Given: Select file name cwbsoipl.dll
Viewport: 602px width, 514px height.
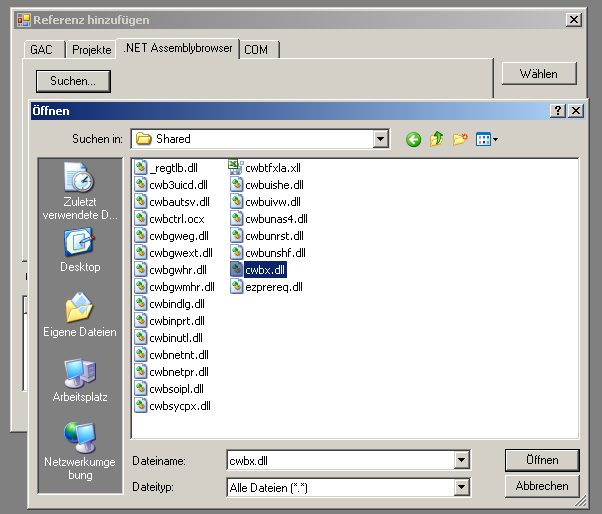Looking at the screenshot, I should (x=177, y=389).
